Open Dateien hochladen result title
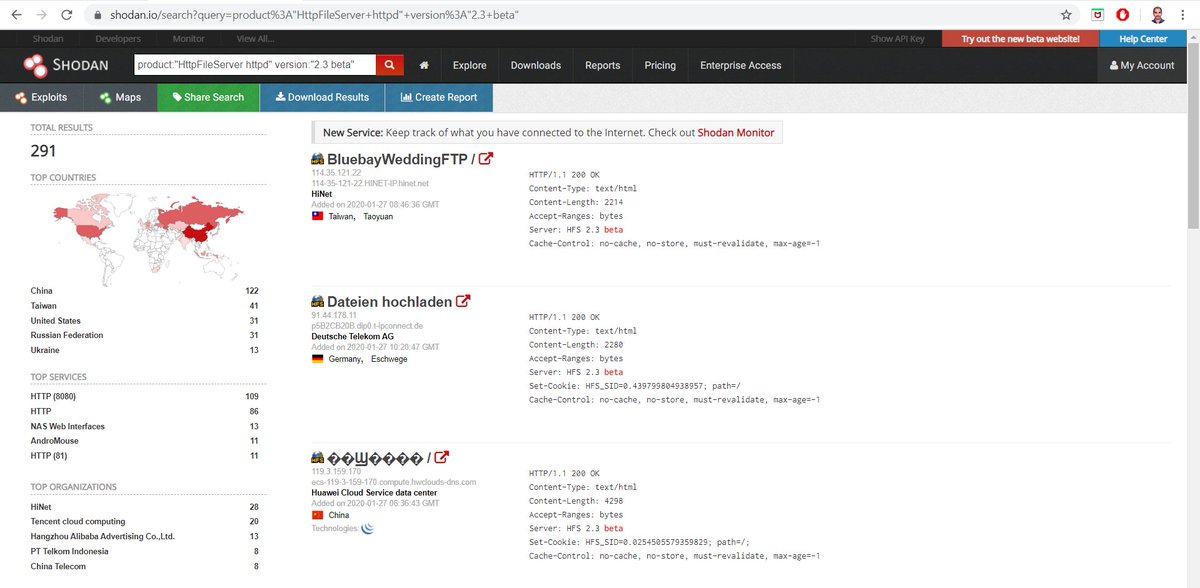This screenshot has width=1200, height=588. (x=389, y=301)
